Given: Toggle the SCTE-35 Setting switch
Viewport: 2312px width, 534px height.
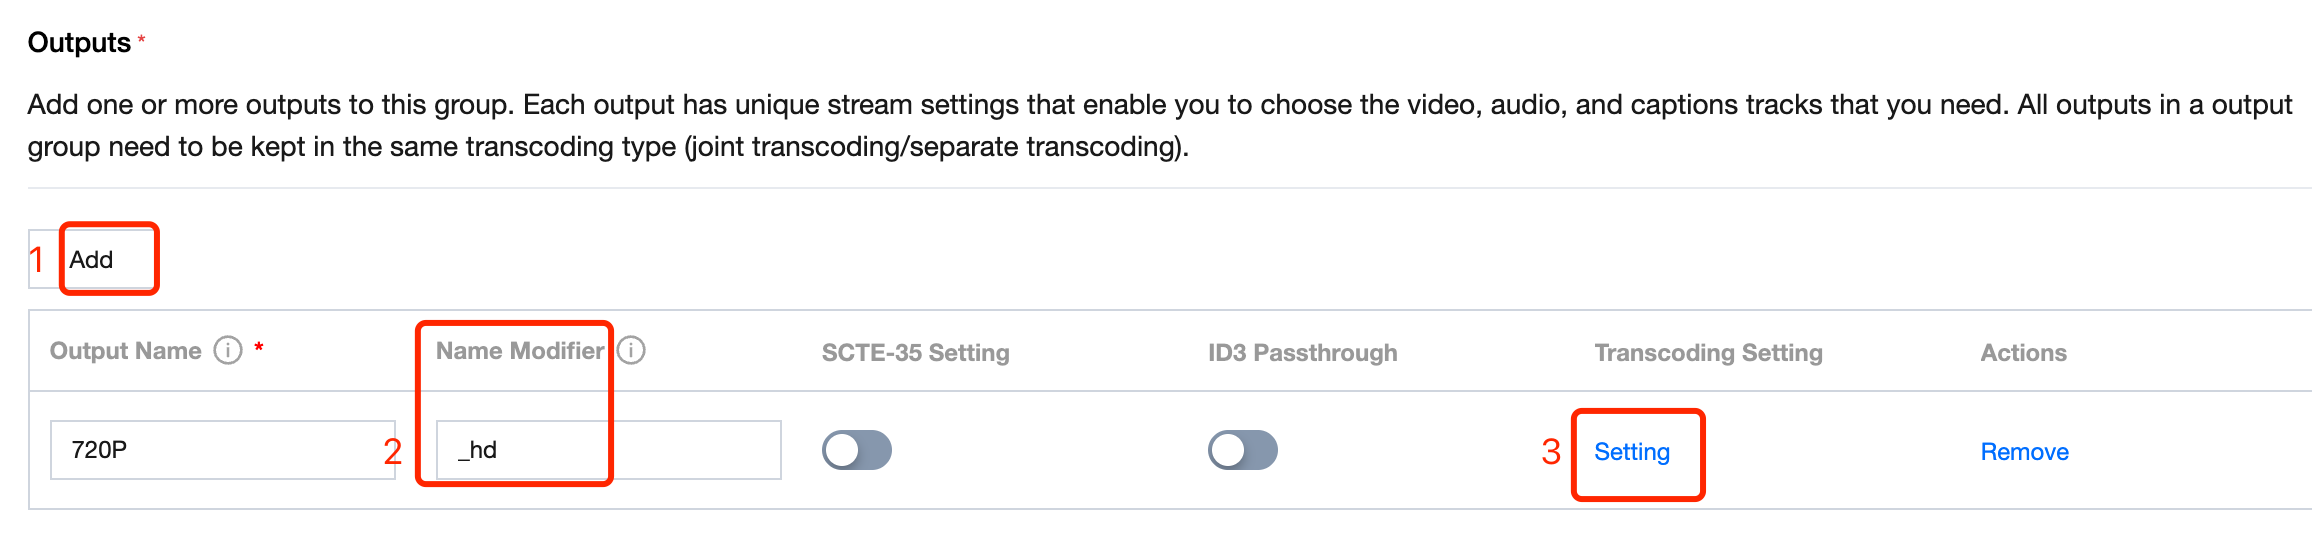Looking at the screenshot, I should [x=856, y=450].
